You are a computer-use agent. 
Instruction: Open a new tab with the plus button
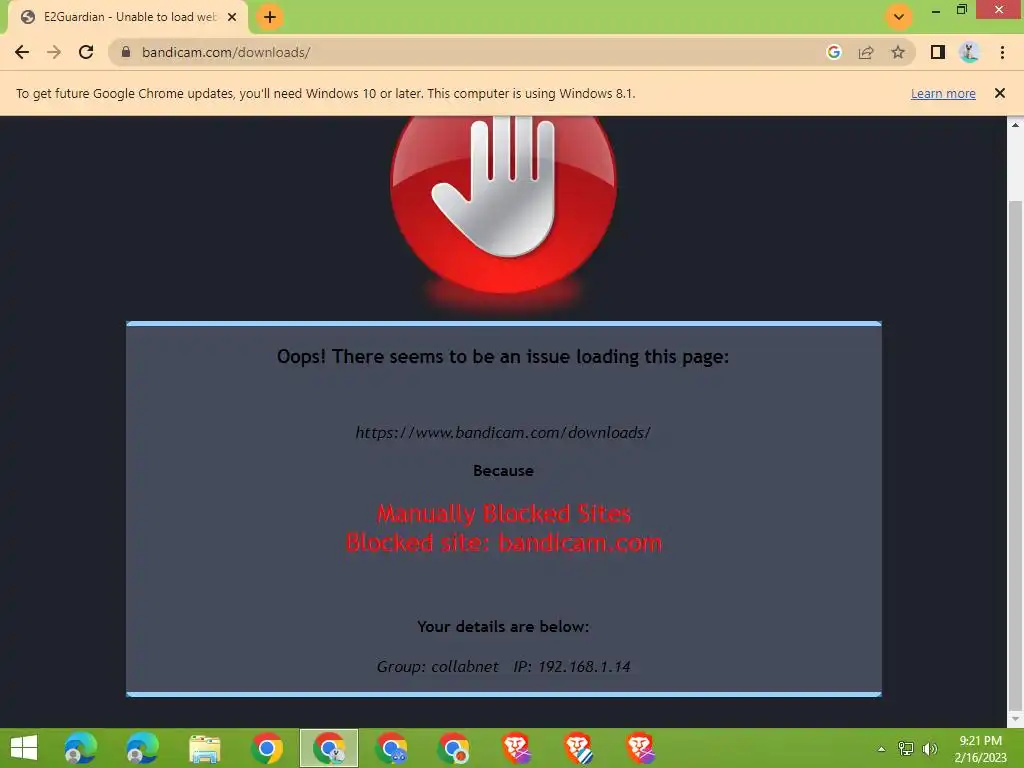270,17
